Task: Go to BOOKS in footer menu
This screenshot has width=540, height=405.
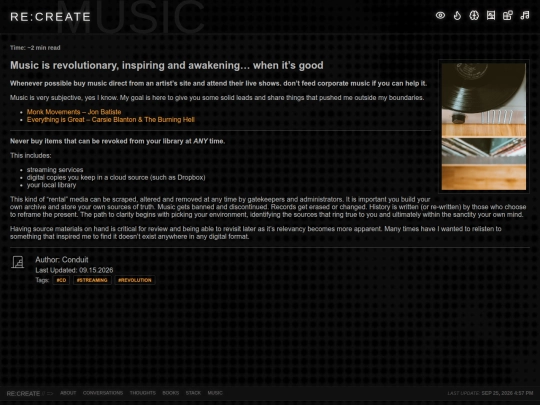Action: point(170,393)
